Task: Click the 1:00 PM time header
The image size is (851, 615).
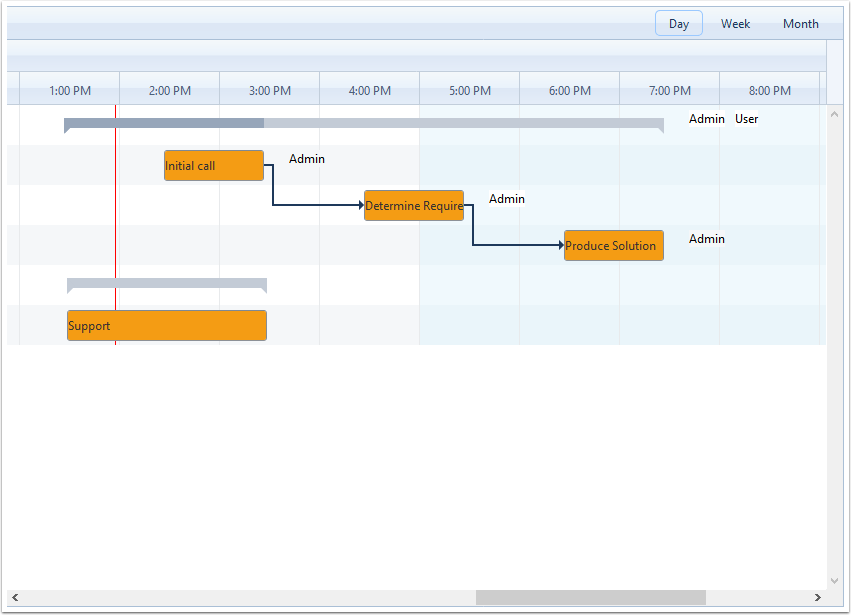Action: point(70,91)
